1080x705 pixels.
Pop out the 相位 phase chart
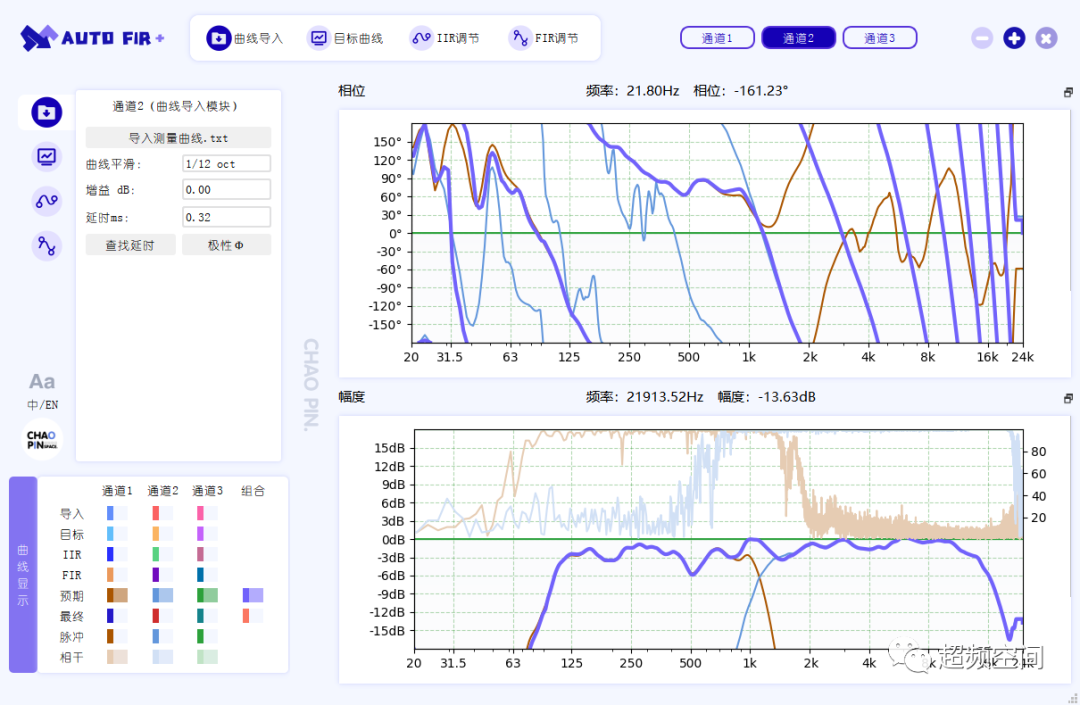pyautogui.click(x=1068, y=92)
